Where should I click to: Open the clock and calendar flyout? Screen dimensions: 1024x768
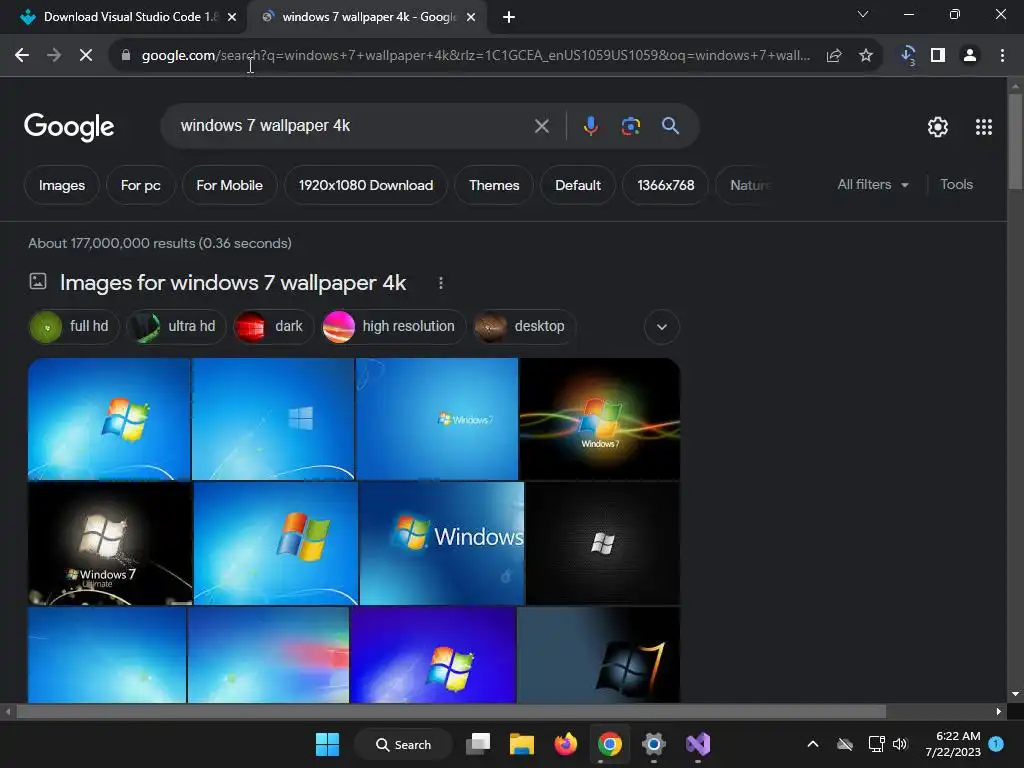(953, 744)
